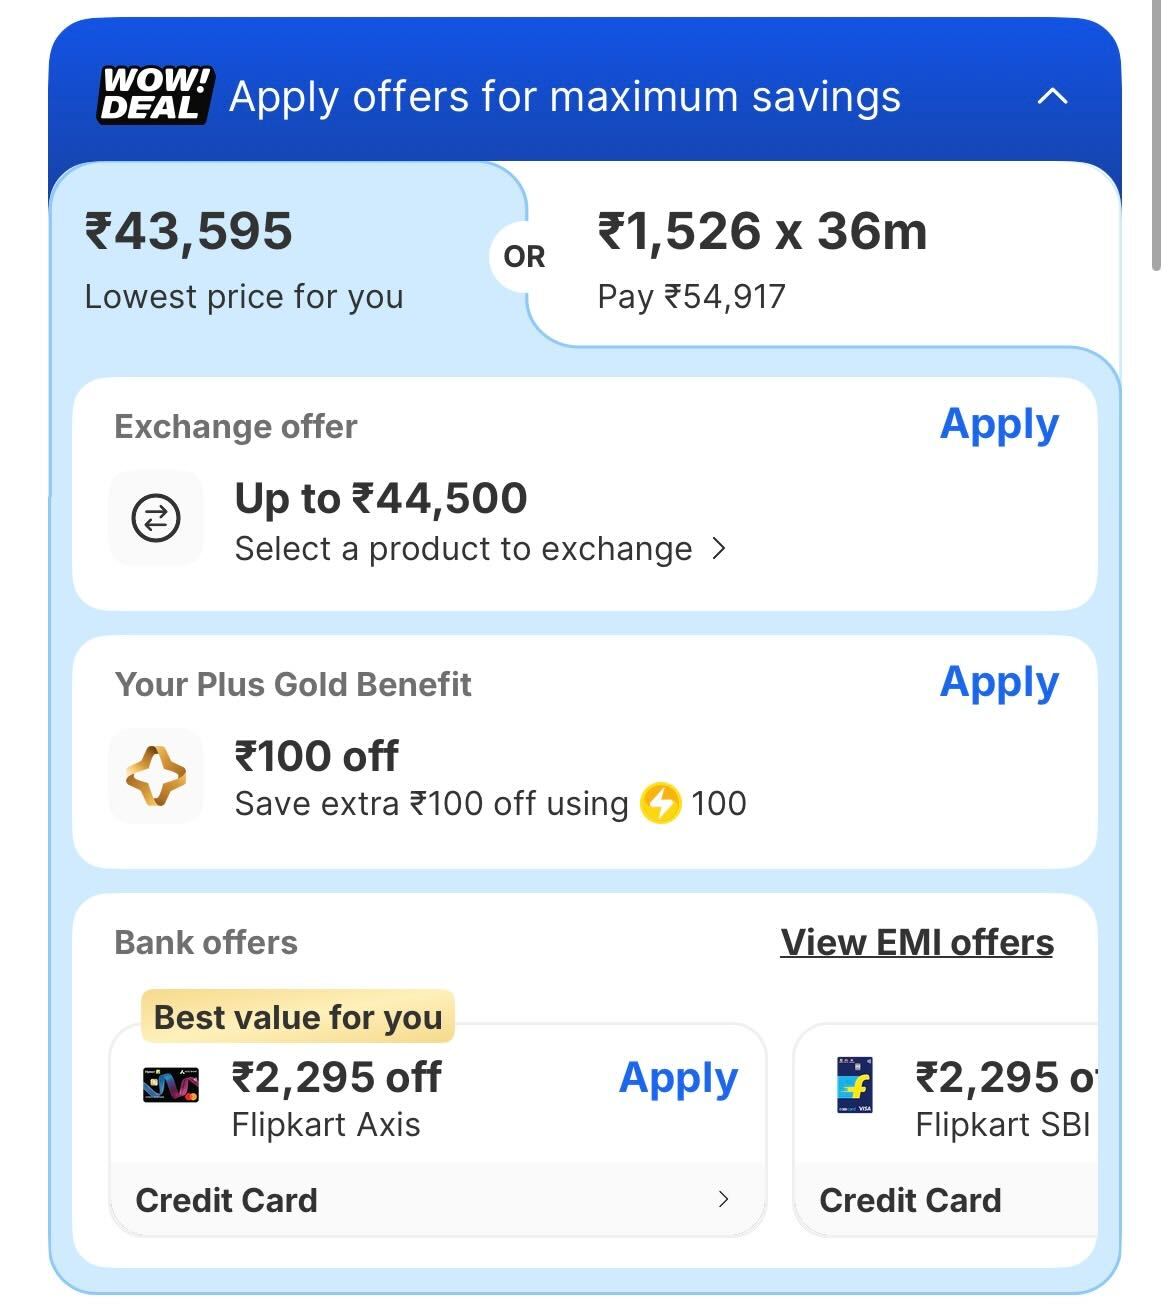
Task: Open Select a product to exchange
Action: tap(478, 549)
